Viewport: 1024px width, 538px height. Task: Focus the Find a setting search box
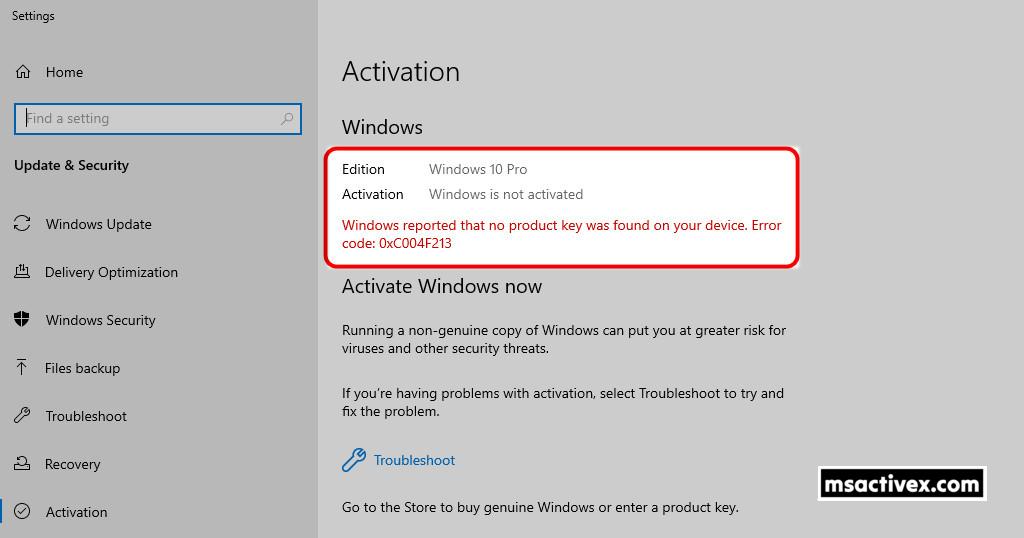coord(150,119)
